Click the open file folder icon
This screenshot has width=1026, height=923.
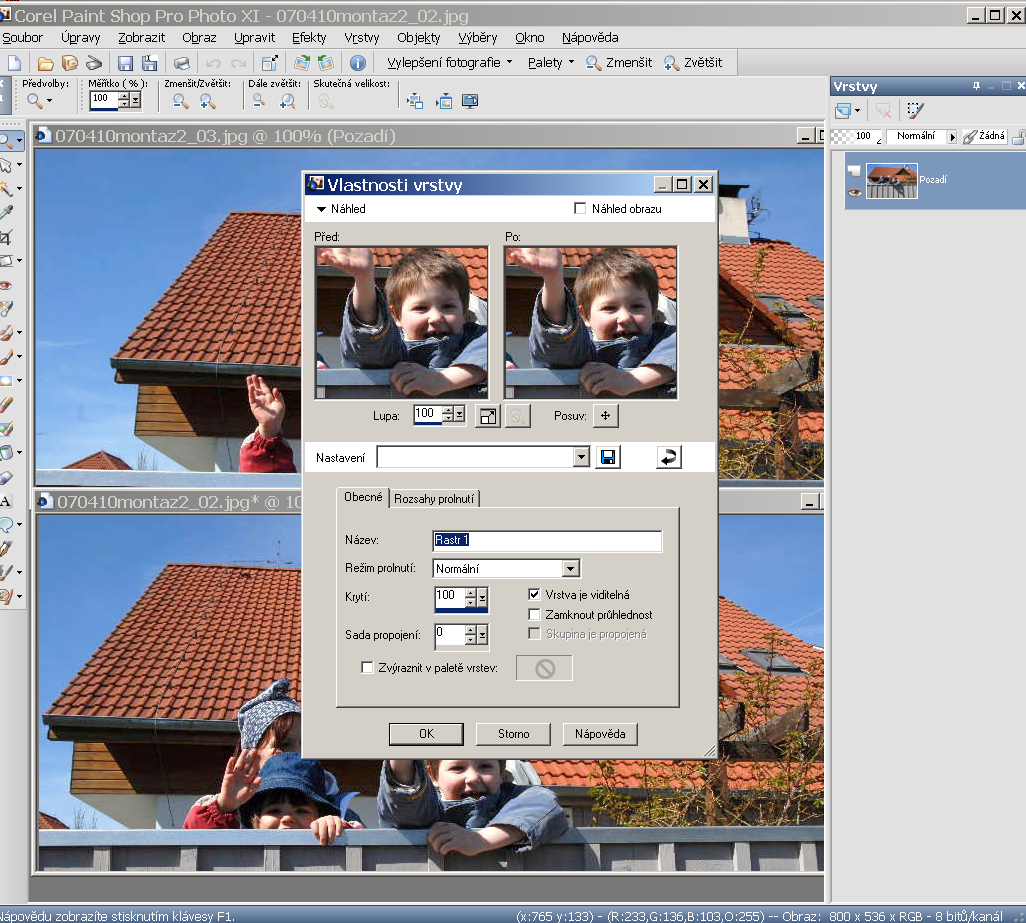(x=46, y=63)
